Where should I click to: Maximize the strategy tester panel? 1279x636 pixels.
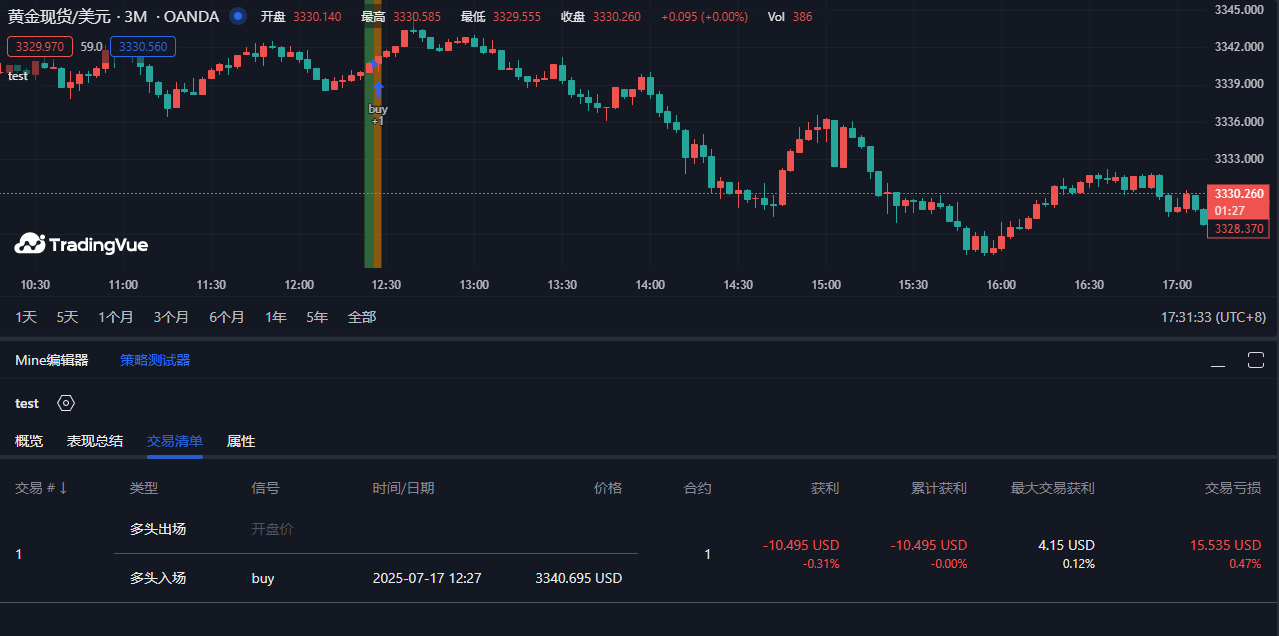(1255, 360)
